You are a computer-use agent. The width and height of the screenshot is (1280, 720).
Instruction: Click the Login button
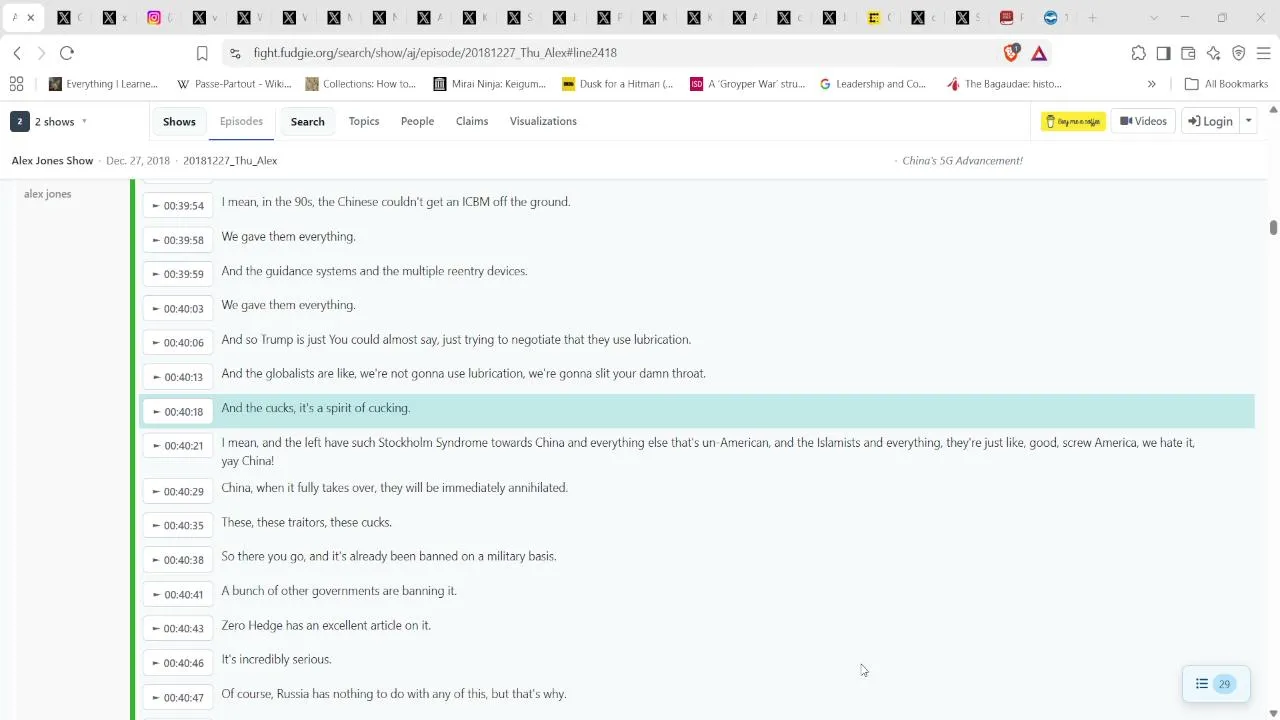[x=1210, y=121]
